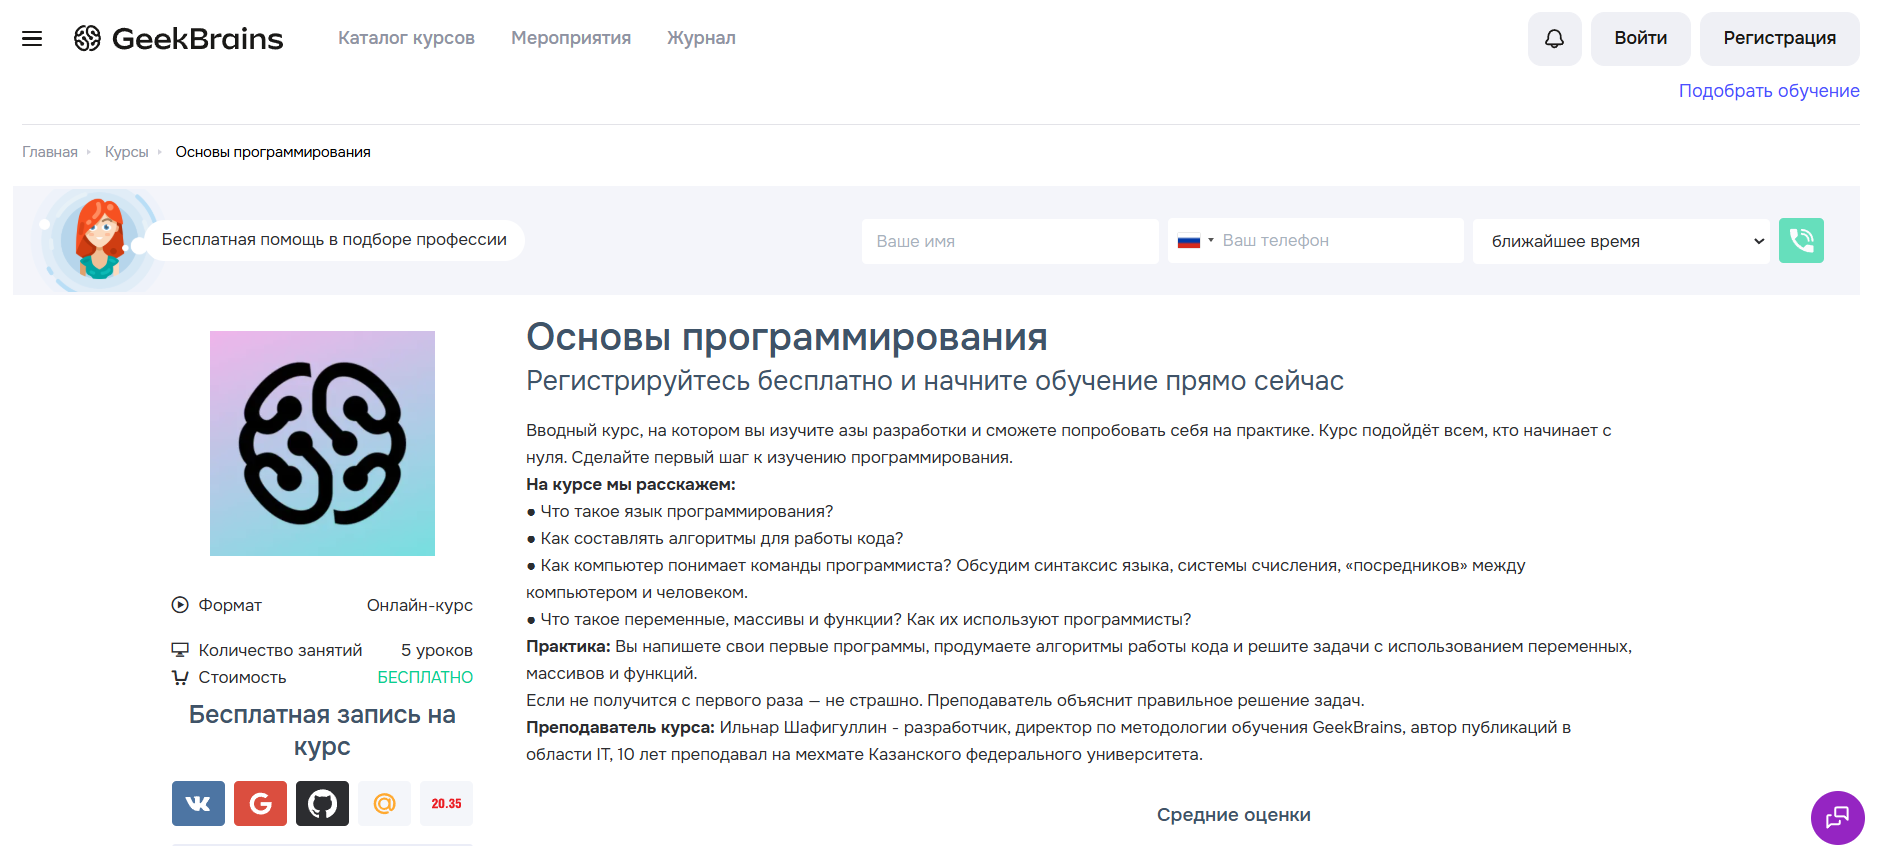Image resolution: width=1879 pixels, height=846 pixels.
Task: Click the 5 уроков value
Action: click(437, 650)
